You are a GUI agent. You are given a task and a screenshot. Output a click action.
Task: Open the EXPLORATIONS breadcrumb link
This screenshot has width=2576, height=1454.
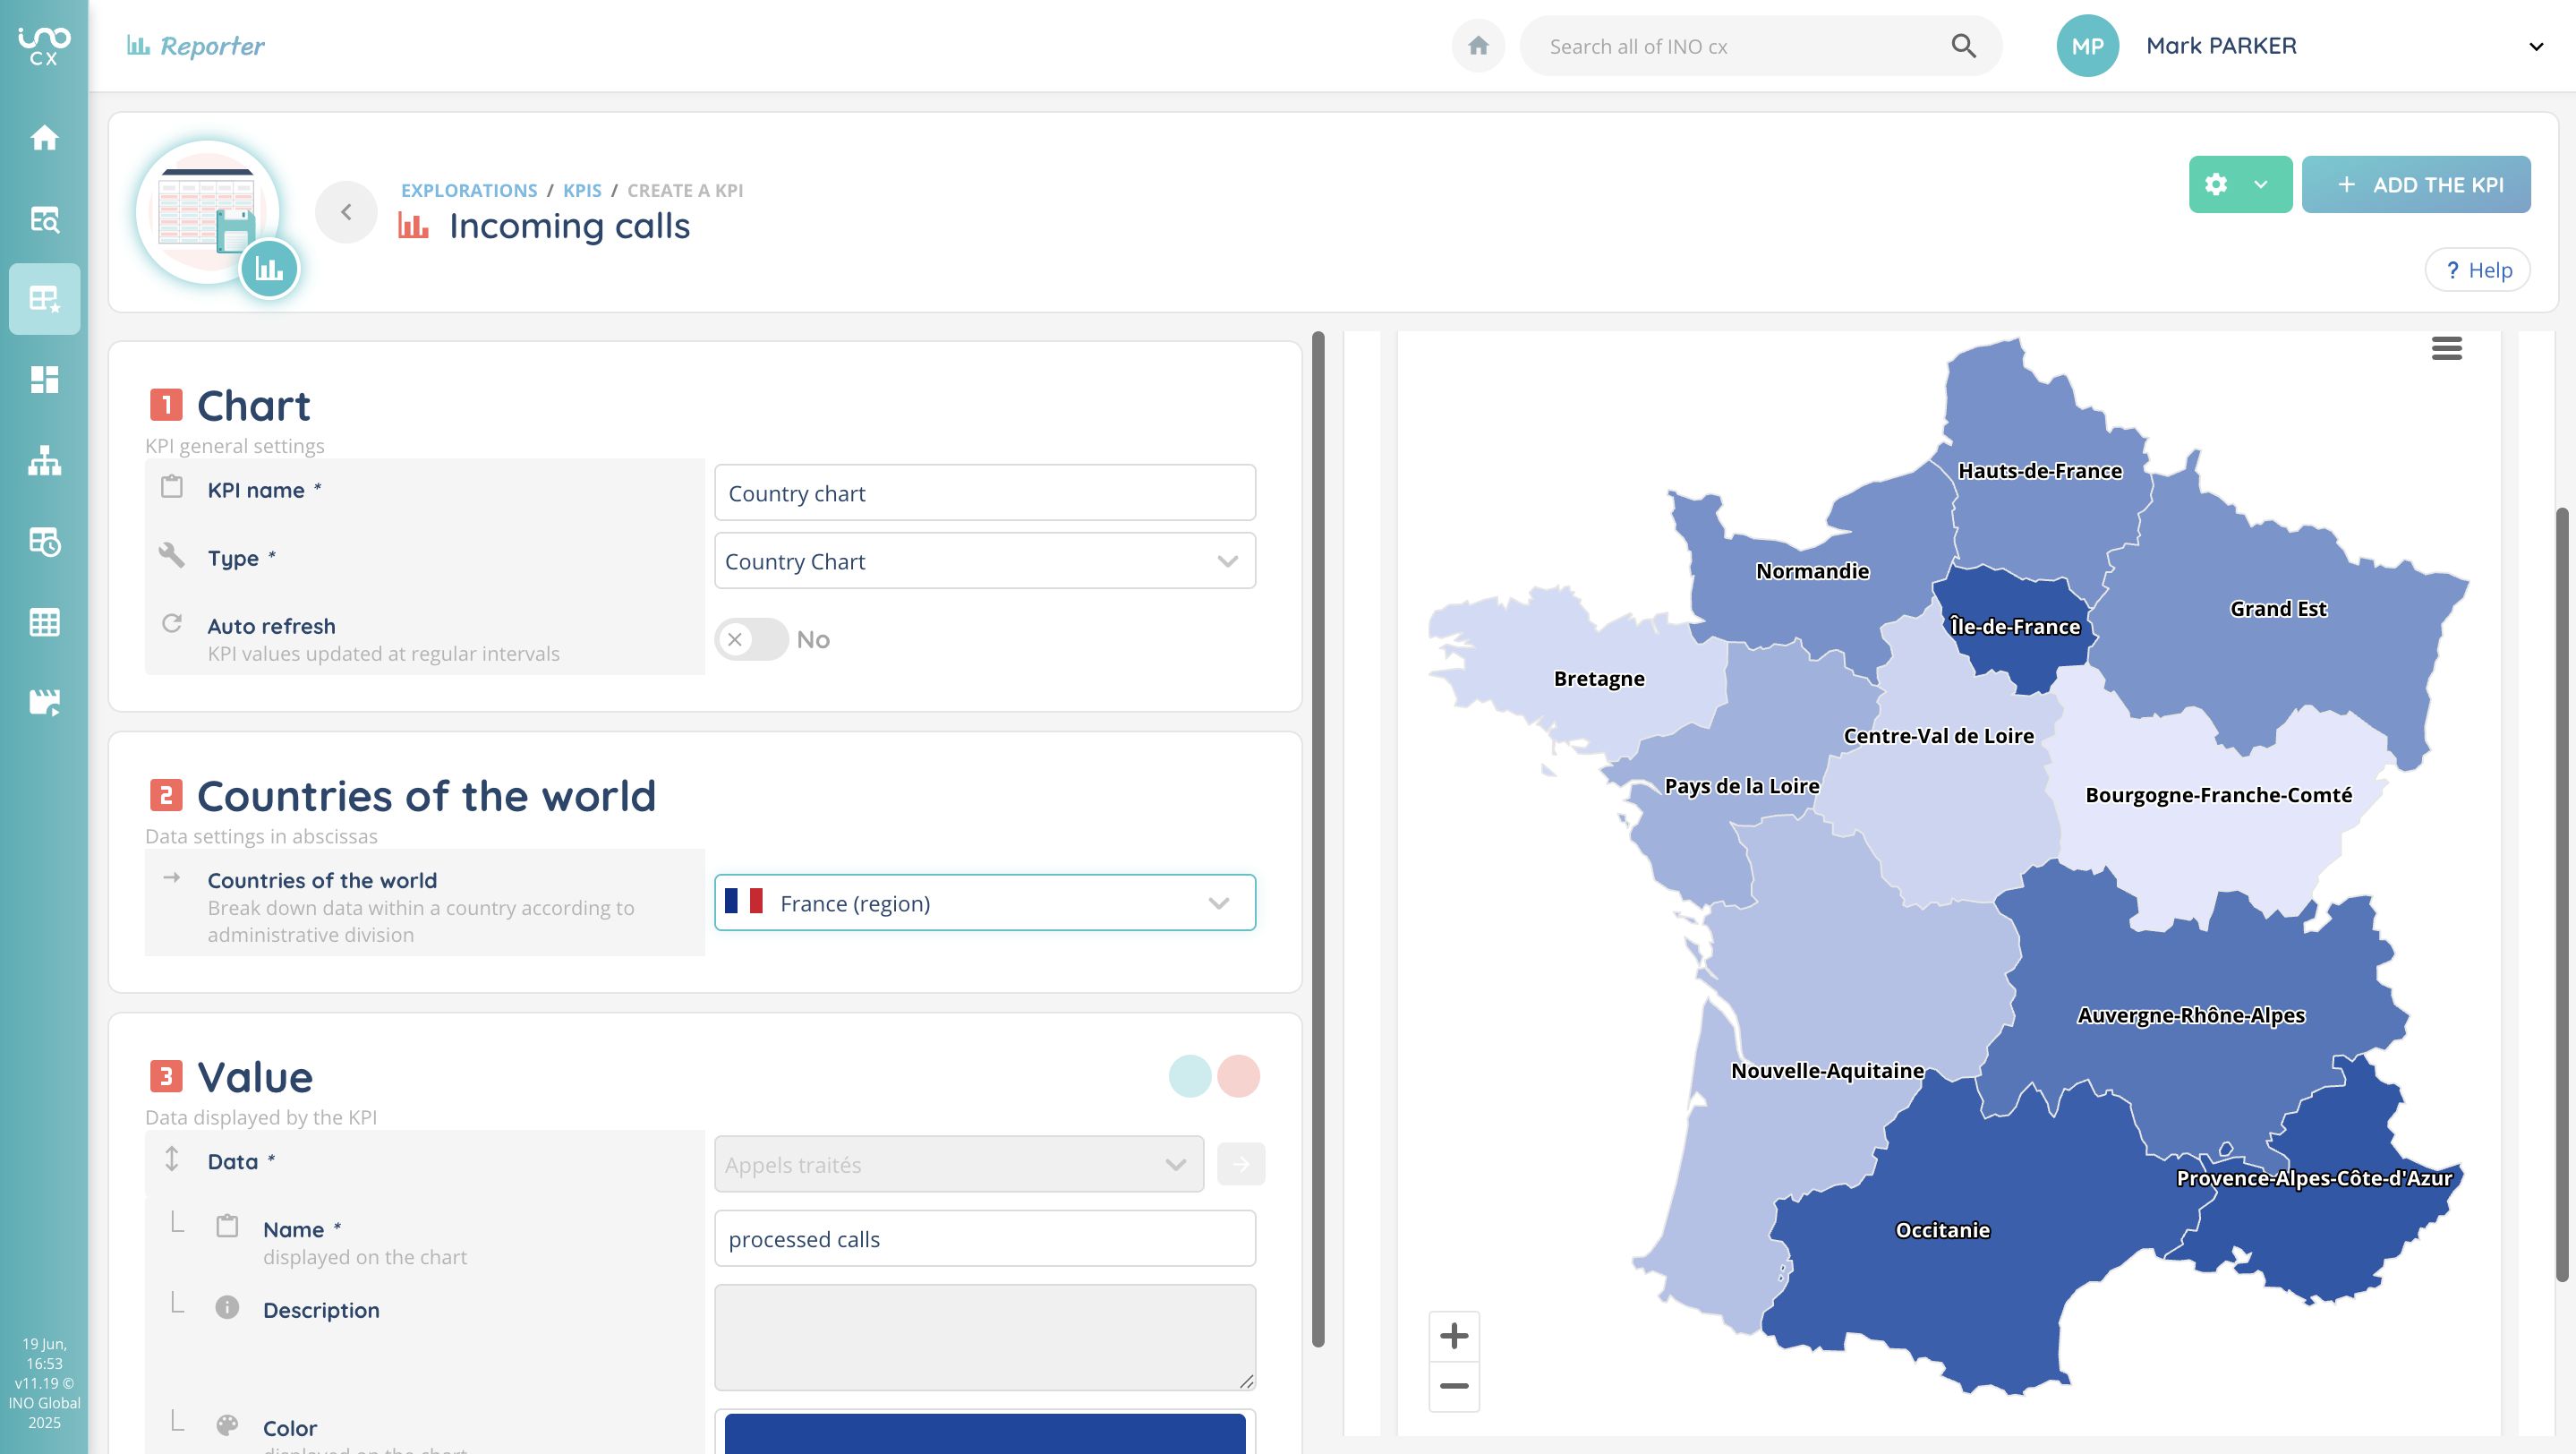pyautogui.click(x=468, y=190)
